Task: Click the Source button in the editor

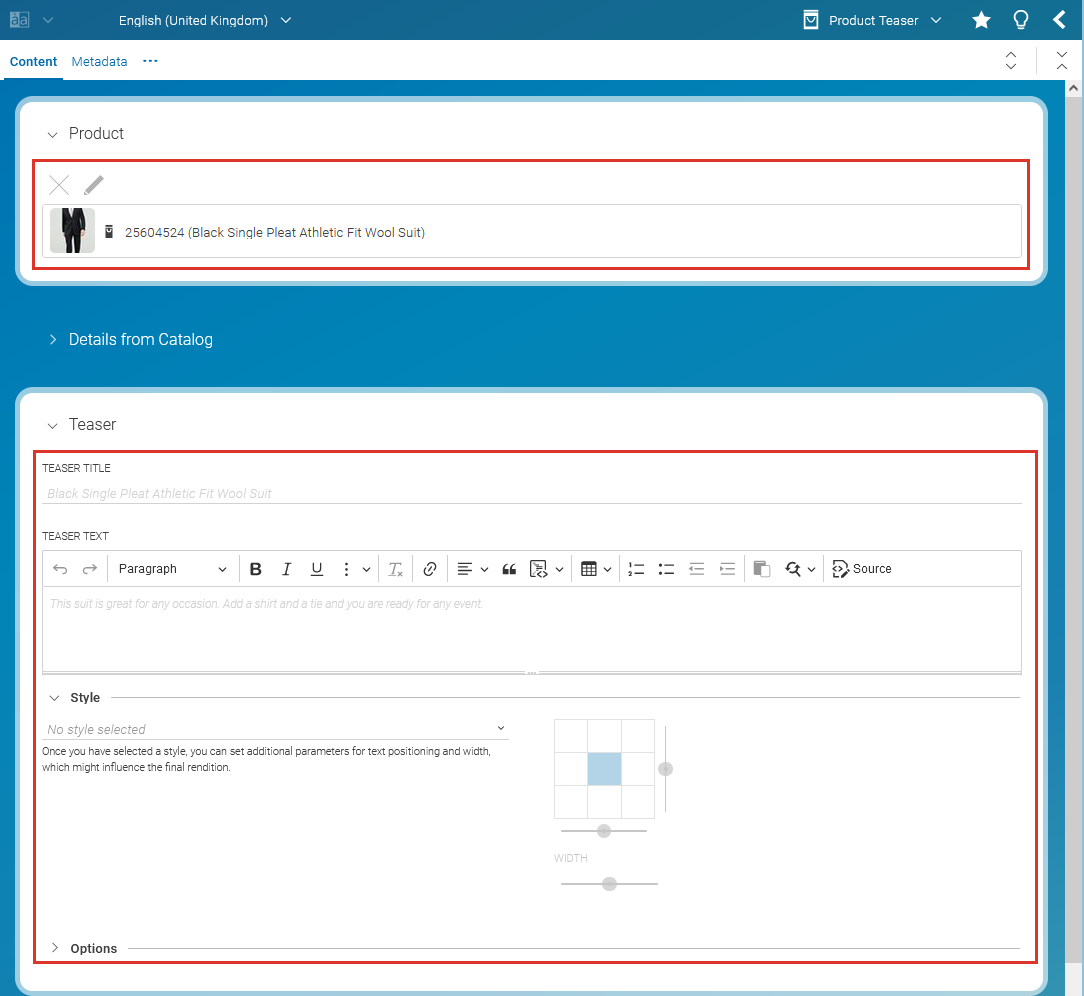Action: click(862, 569)
